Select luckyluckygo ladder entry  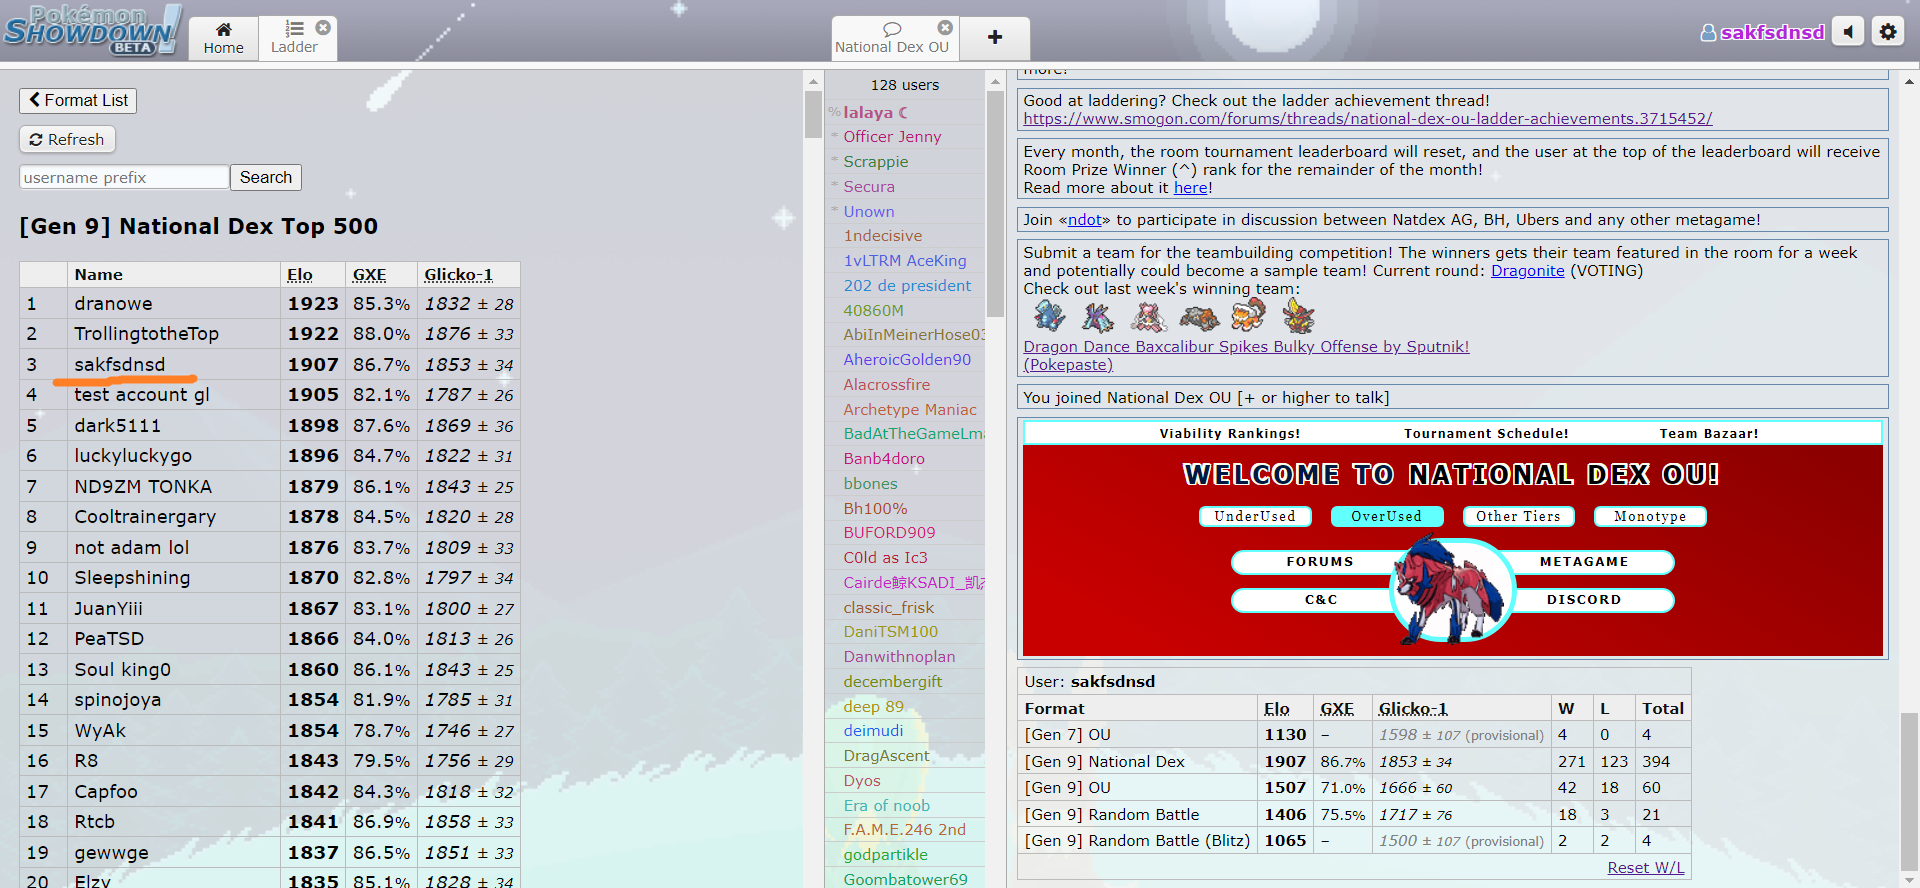pos(270,455)
